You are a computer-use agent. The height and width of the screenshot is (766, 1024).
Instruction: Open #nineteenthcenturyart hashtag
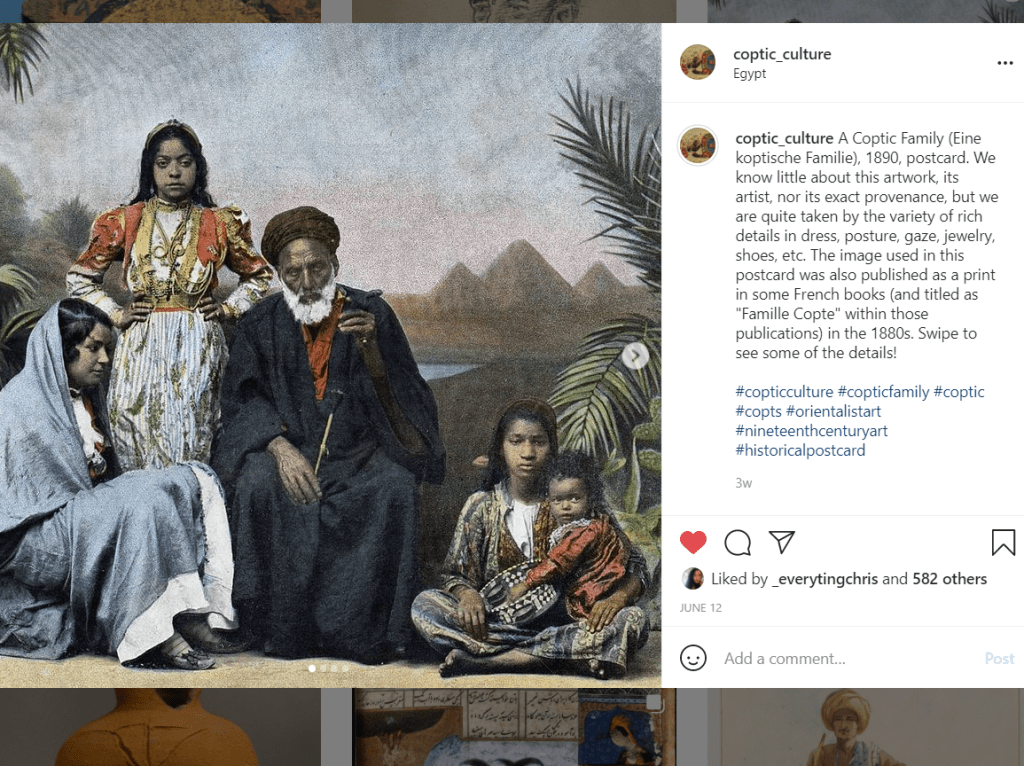click(x=811, y=431)
